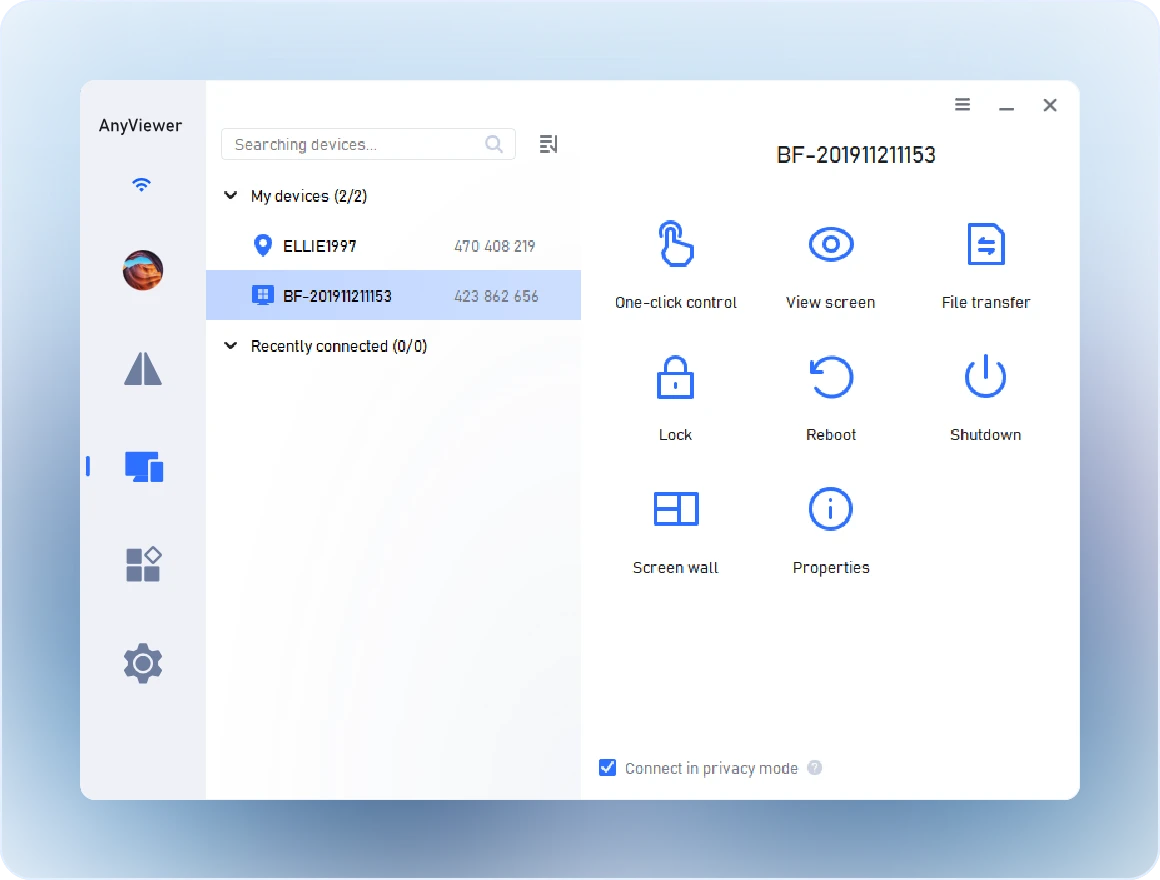Close the AnyViewer window
The image size is (1160, 880).
[x=1050, y=105]
